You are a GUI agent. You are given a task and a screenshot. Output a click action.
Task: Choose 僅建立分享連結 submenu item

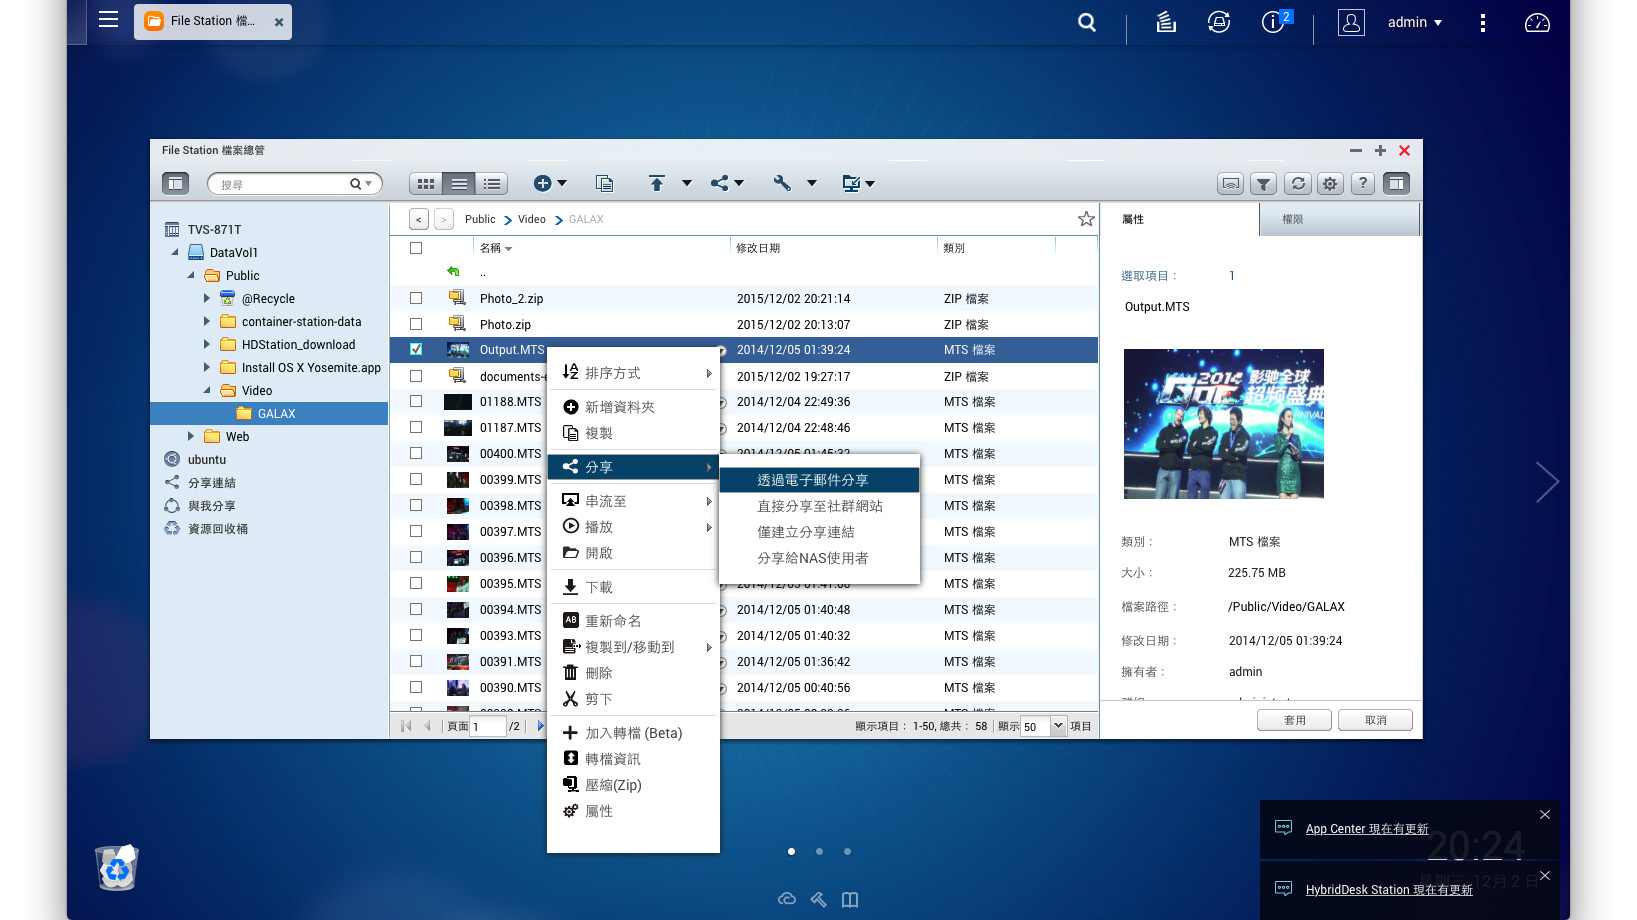819,532
